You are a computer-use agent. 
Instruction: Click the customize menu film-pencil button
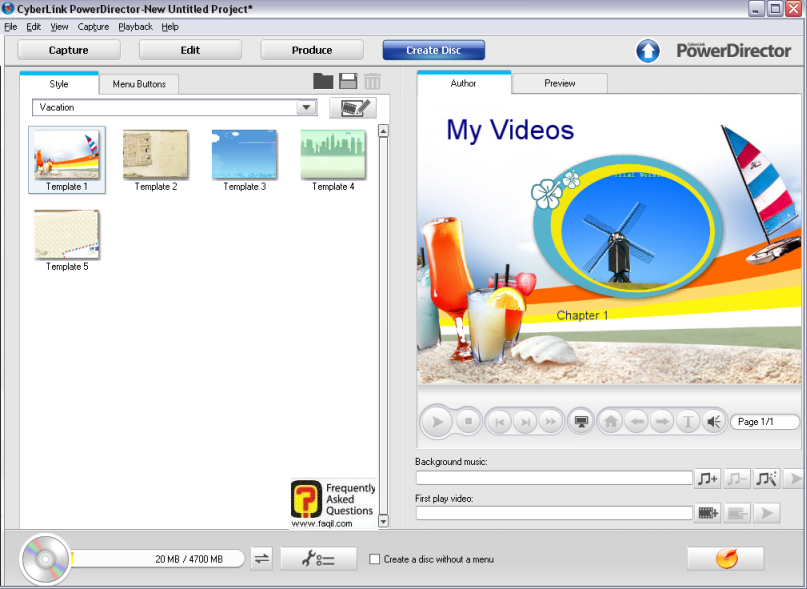click(x=353, y=108)
